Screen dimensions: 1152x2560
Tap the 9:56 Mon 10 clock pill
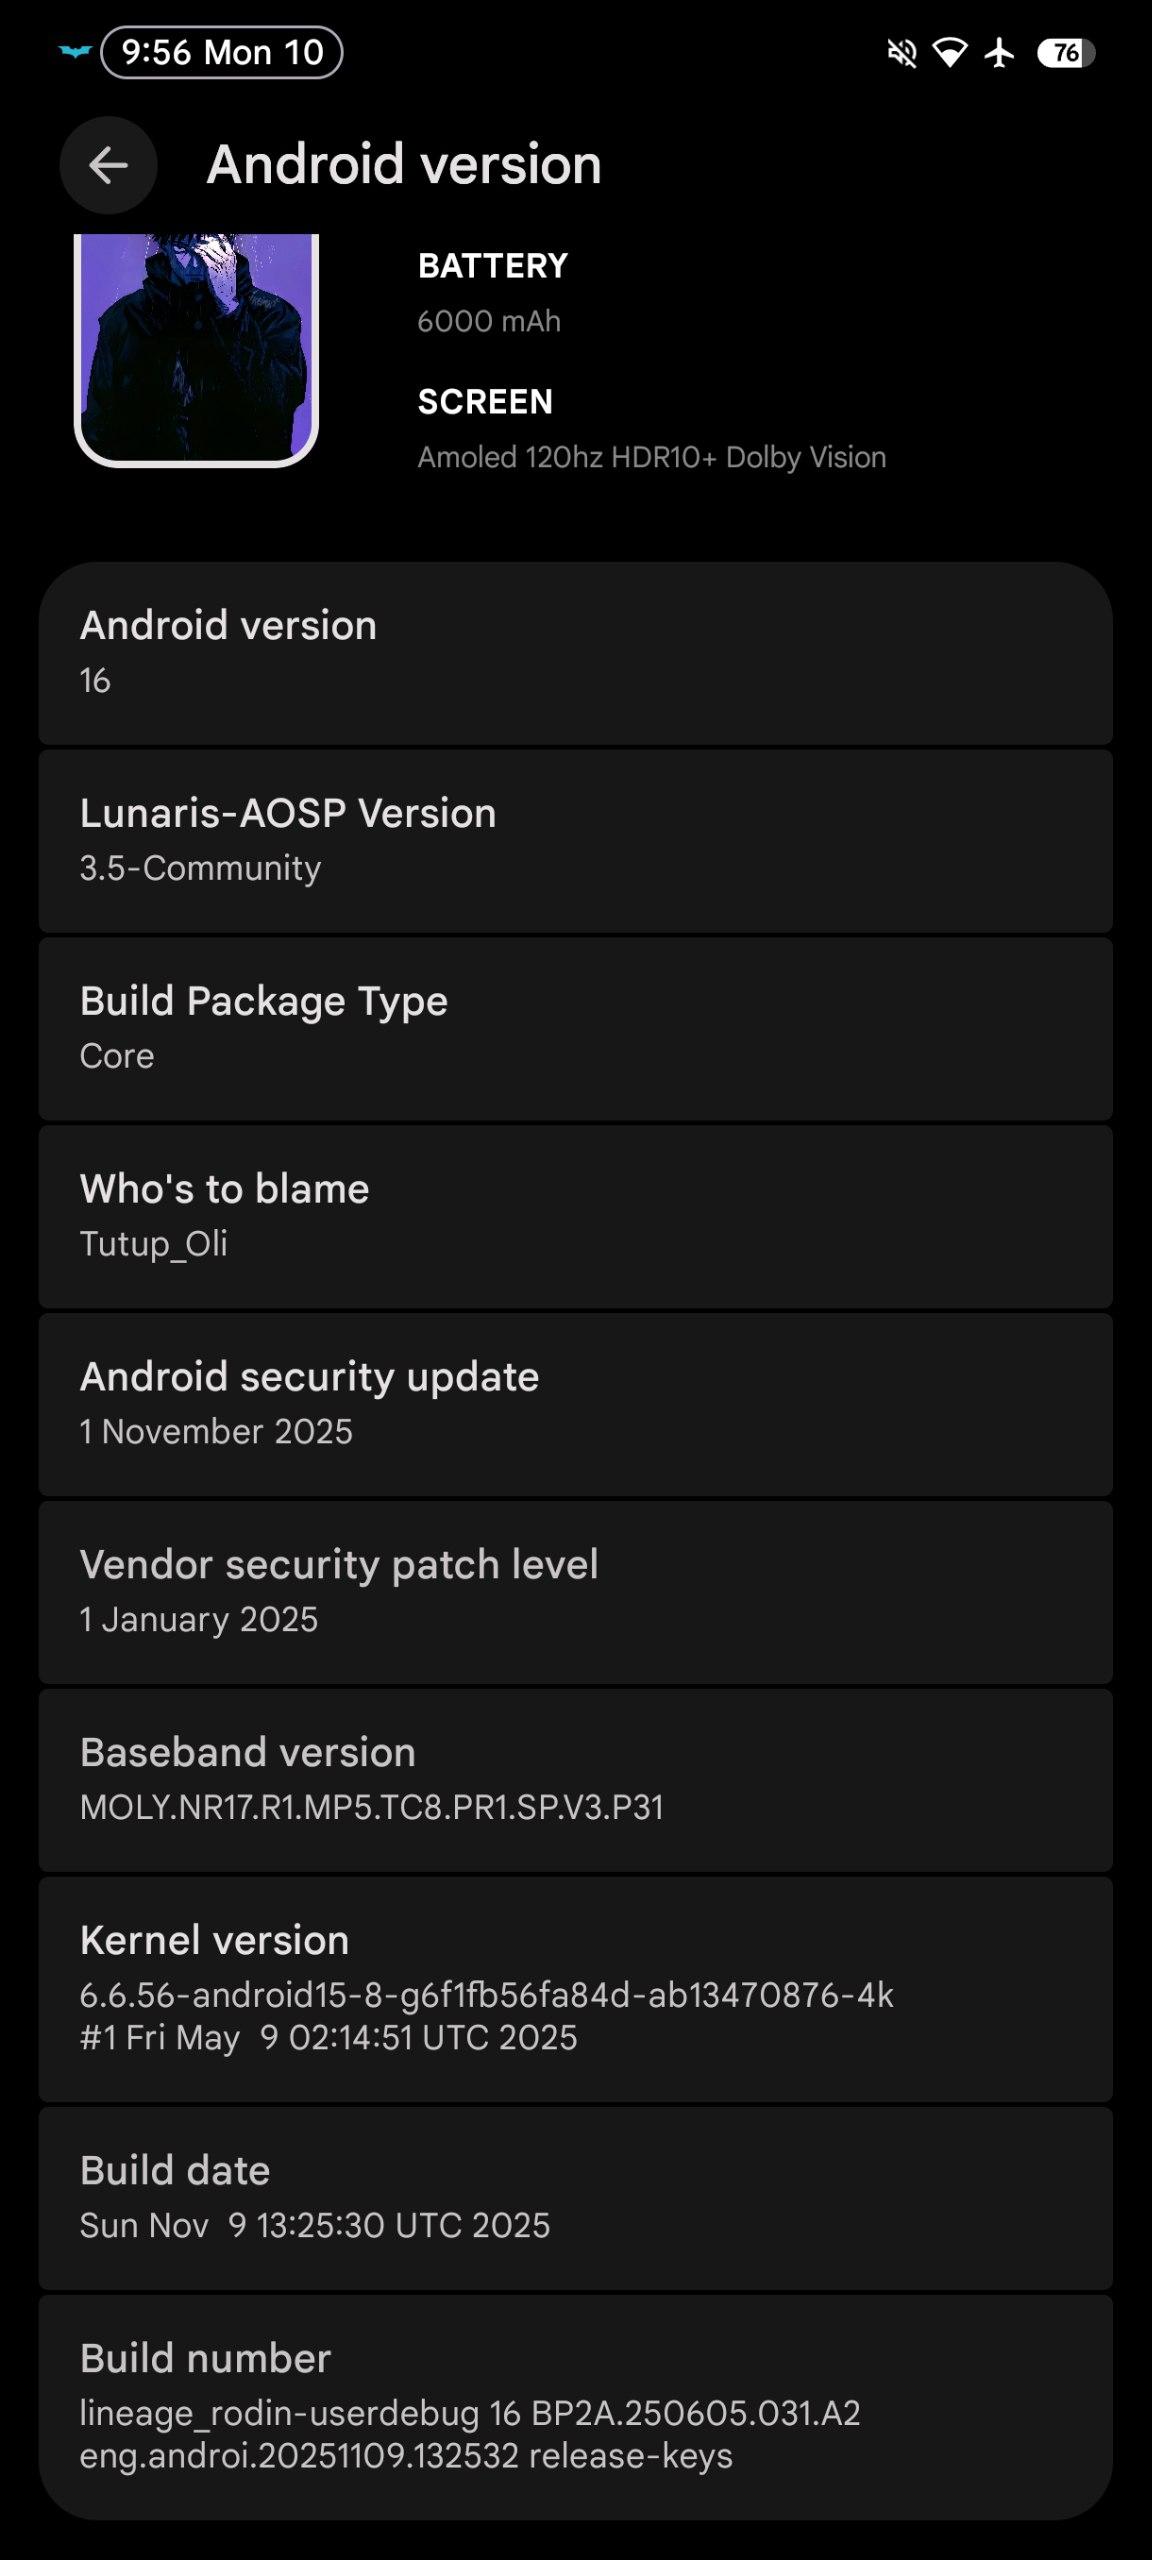222,53
